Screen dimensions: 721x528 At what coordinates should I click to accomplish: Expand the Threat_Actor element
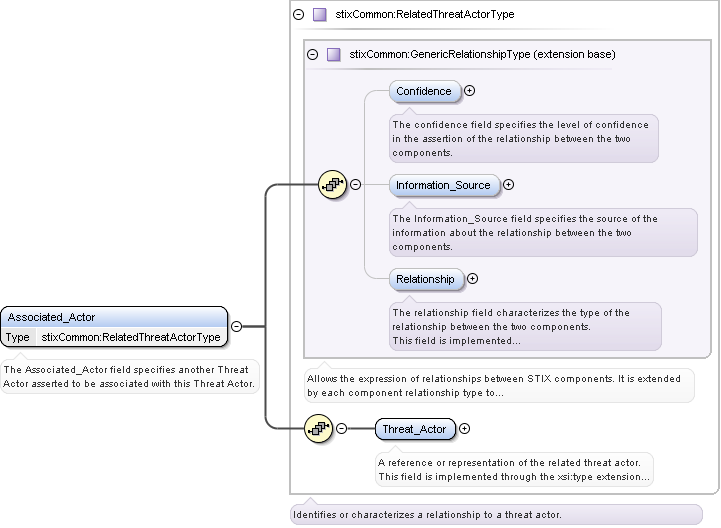pos(464,429)
